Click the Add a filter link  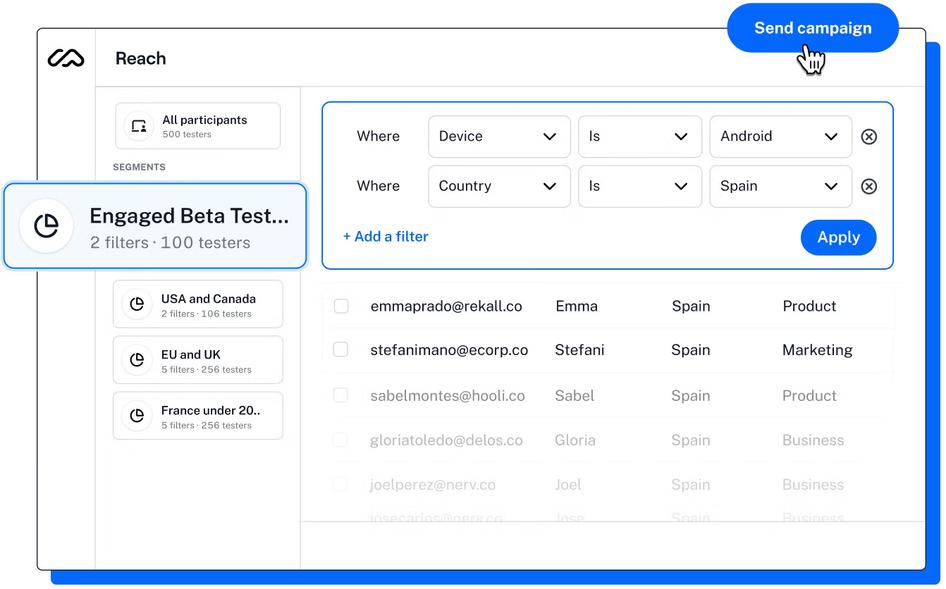pos(385,236)
